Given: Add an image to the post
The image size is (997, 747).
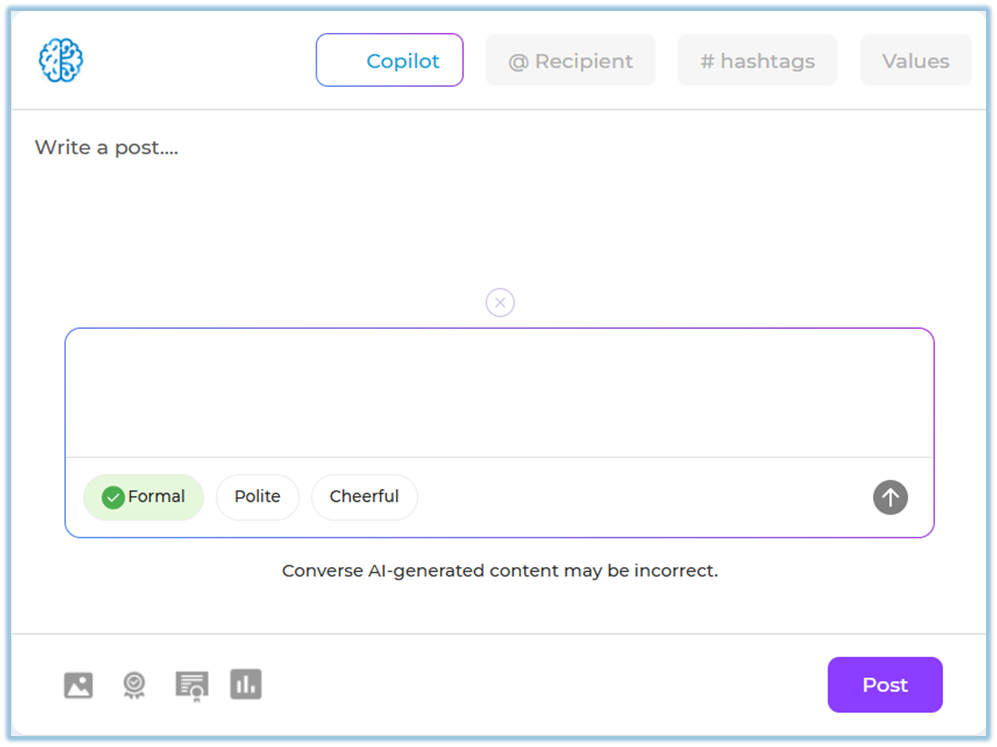Looking at the screenshot, I should (78, 685).
